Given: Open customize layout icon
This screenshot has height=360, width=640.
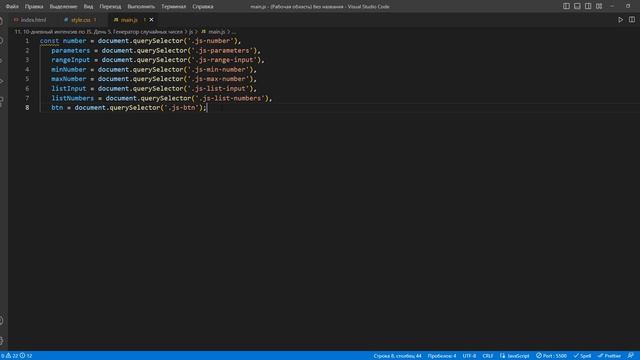Looking at the screenshot, I should (x=599, y=6).
